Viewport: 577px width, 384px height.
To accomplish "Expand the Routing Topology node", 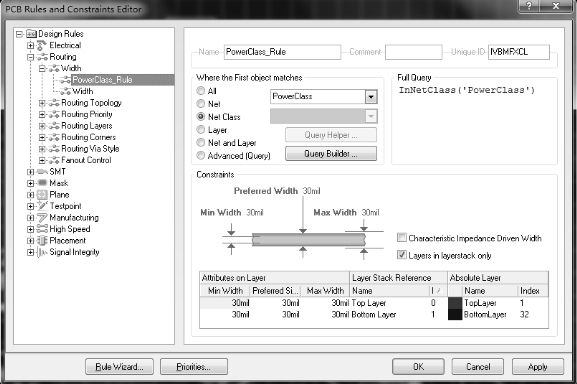I will [x=42, y=103].
